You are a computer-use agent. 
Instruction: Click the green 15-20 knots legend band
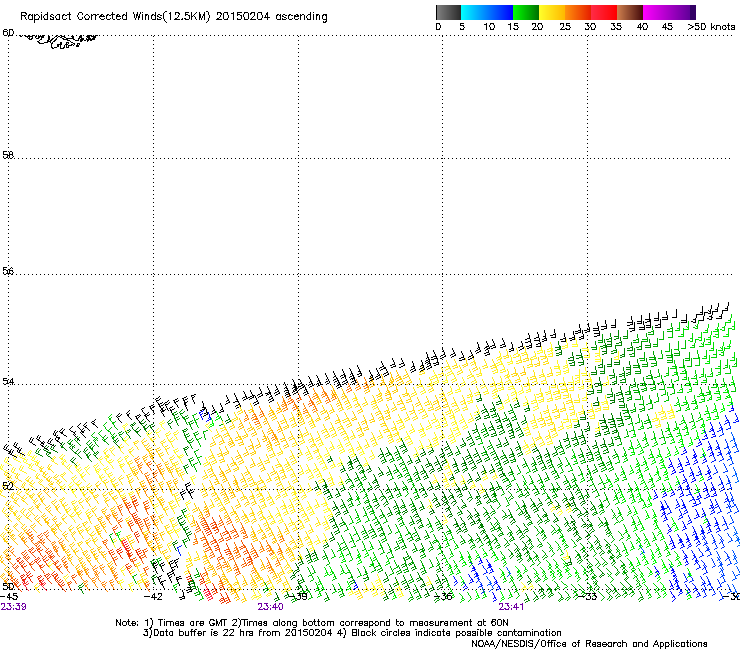coord(526,12)
